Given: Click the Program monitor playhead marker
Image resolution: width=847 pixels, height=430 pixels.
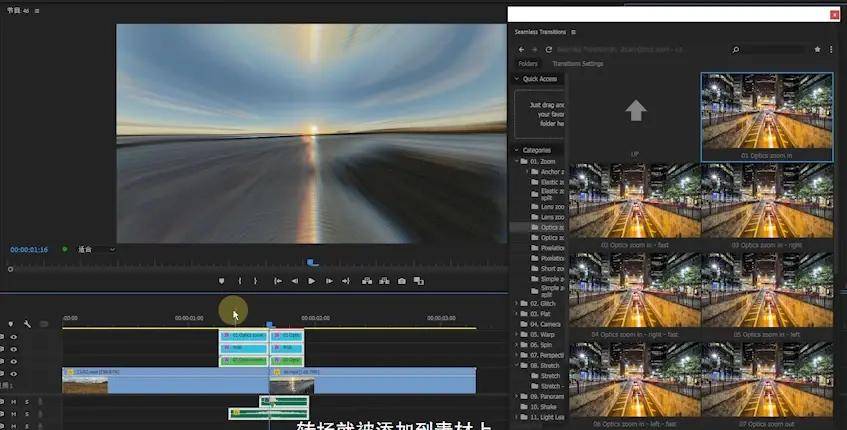Looking at the screenshot, I should coord(312,263).
